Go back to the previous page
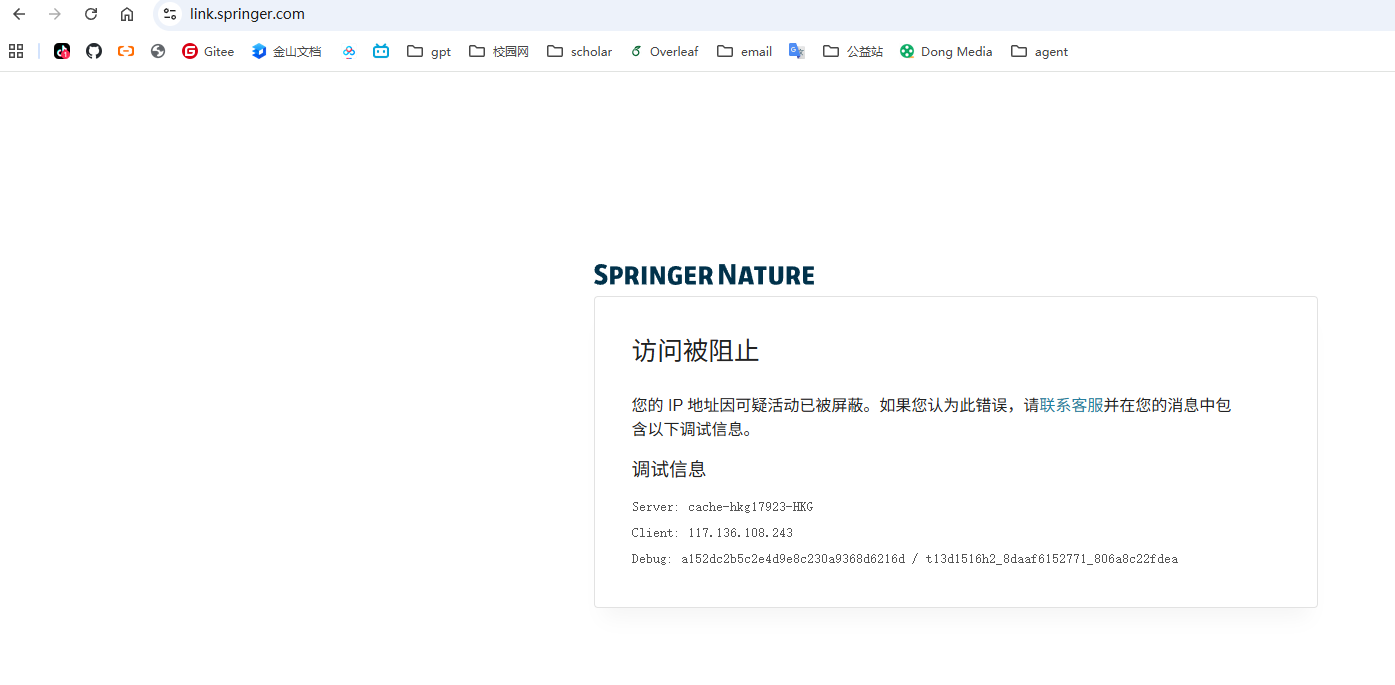The width and height of the screenshot is (1395, 685). [x=19, y=14]
